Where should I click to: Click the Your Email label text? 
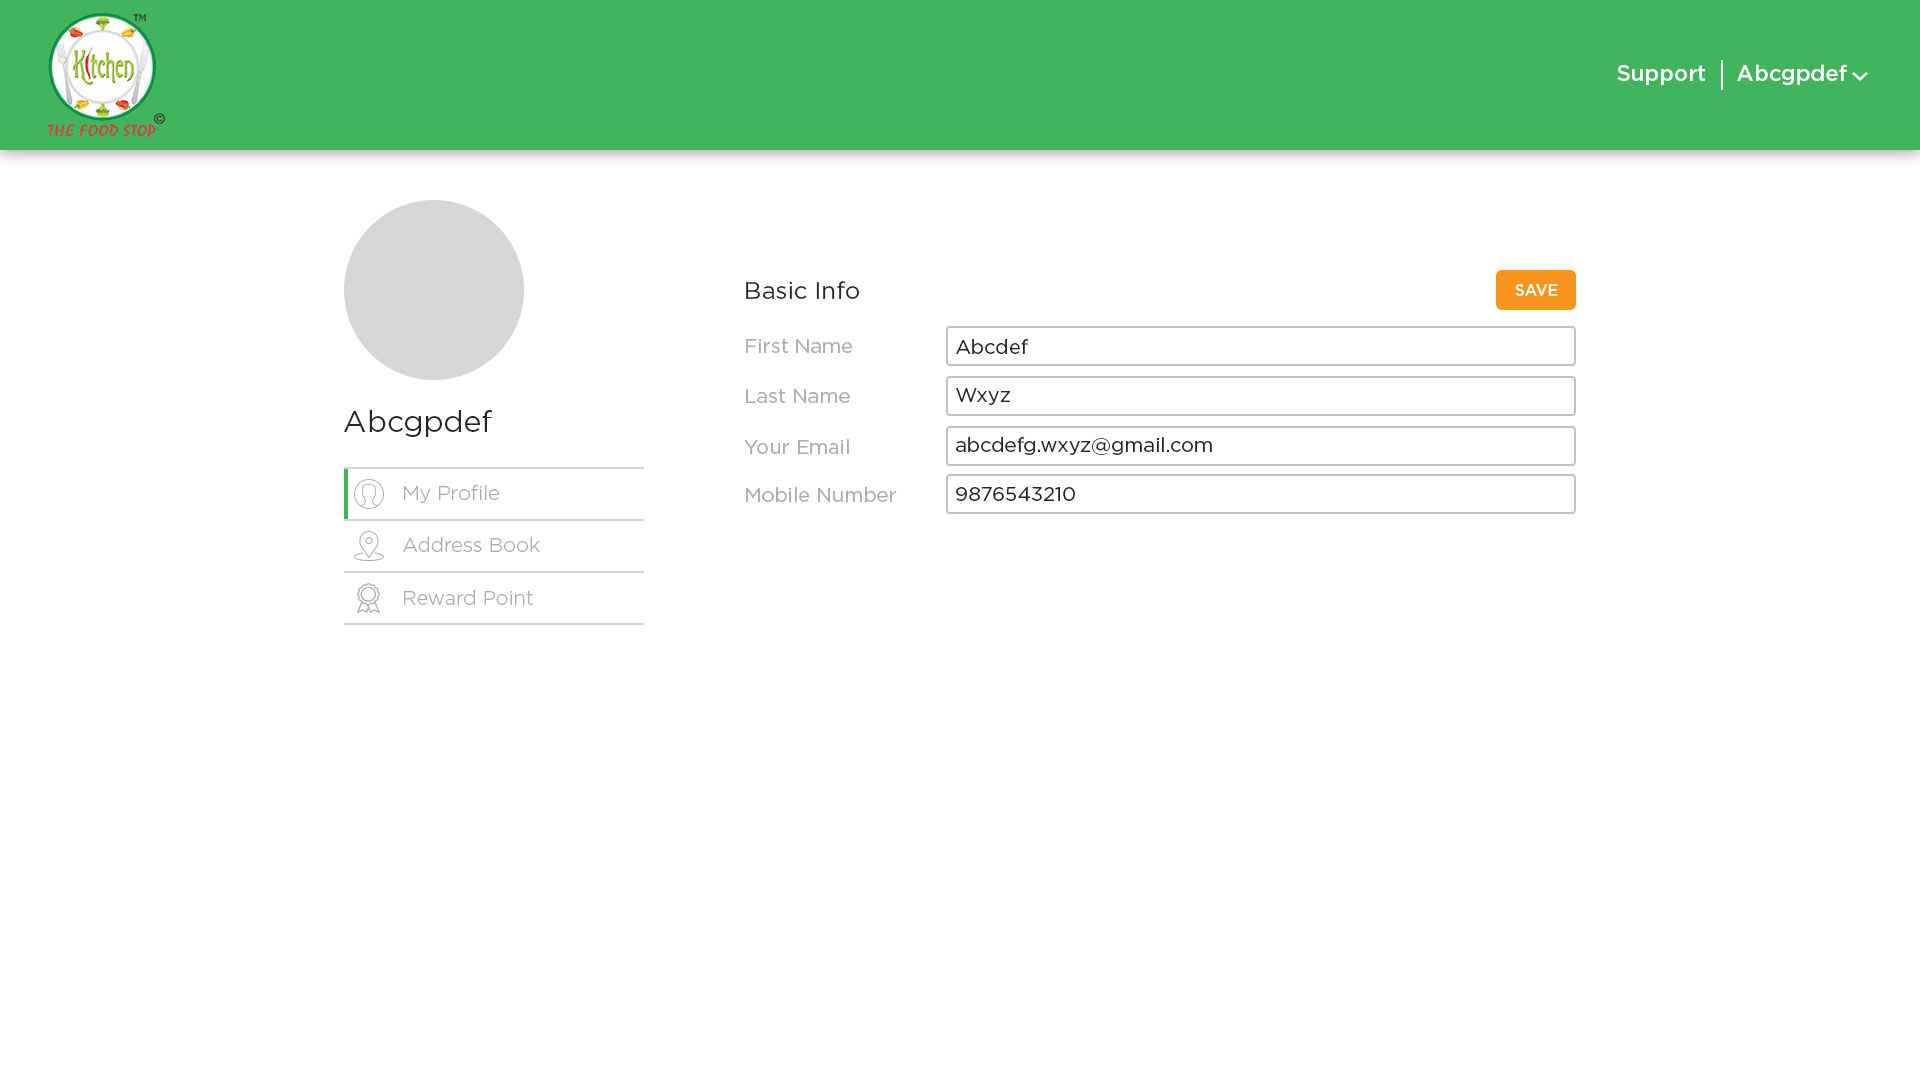click(797, 447)
